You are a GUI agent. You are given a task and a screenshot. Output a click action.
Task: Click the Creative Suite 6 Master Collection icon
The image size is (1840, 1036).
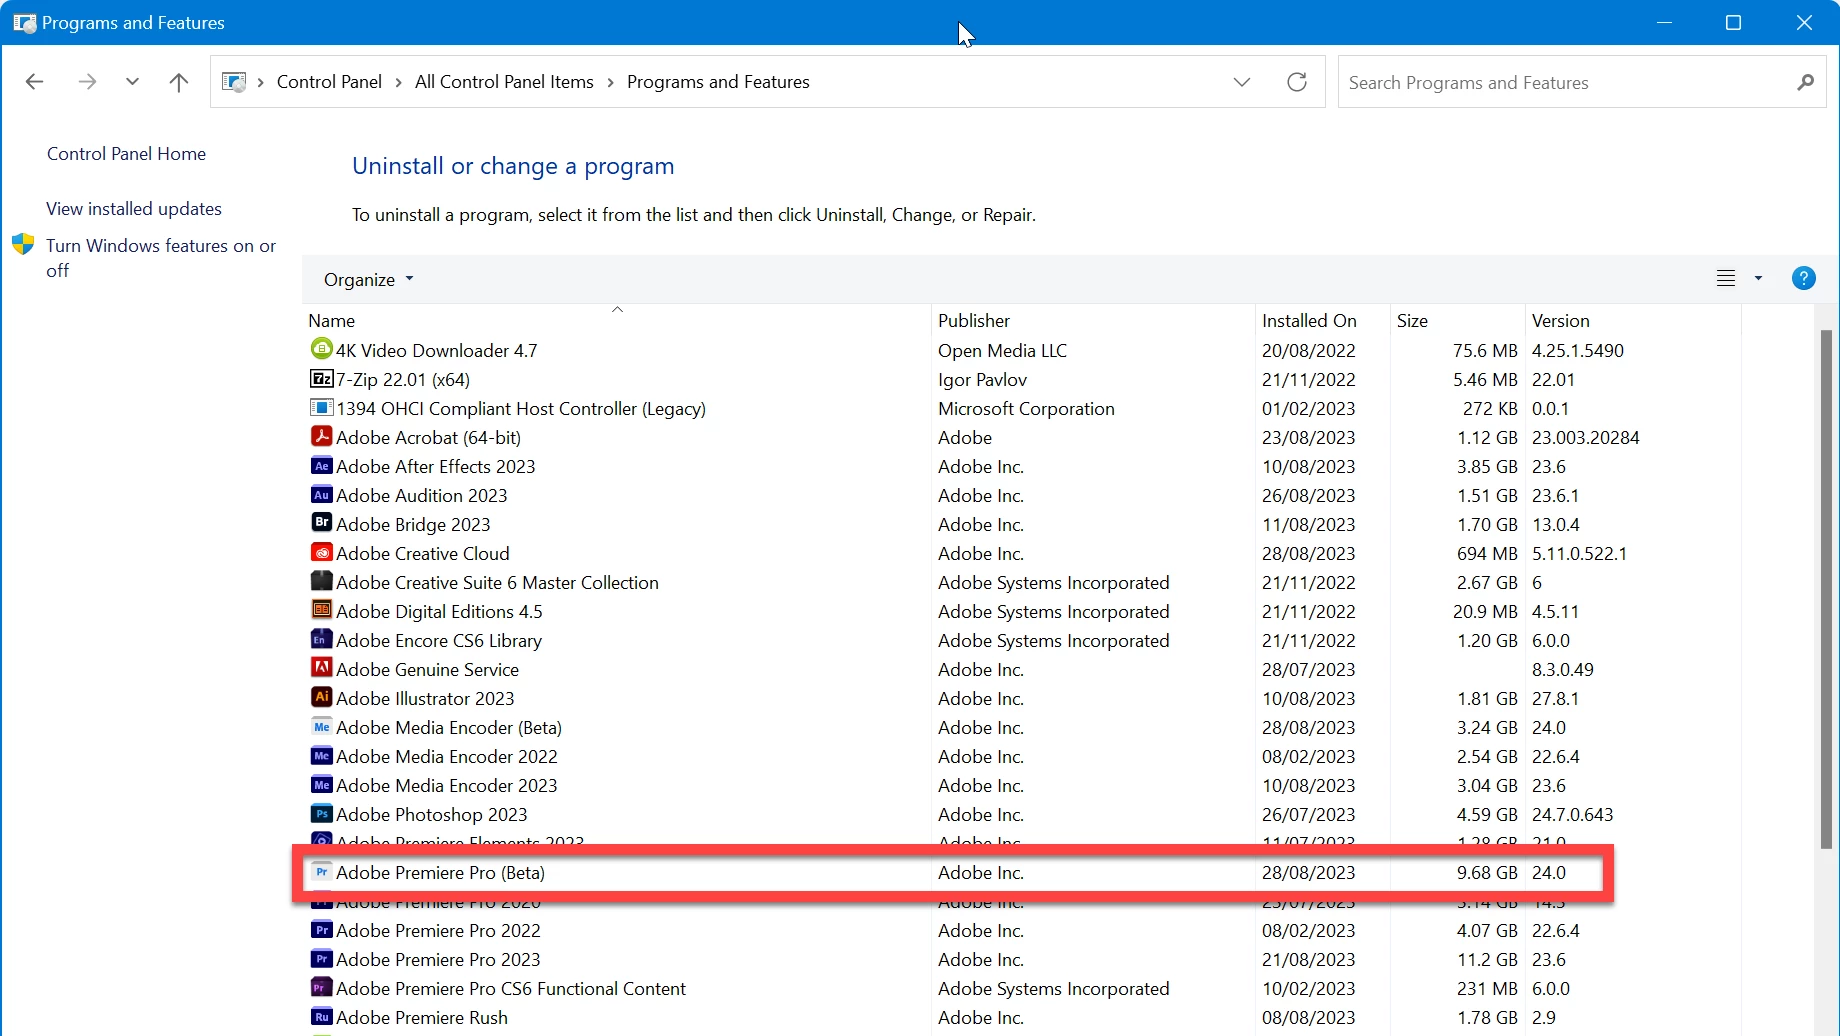321,581
